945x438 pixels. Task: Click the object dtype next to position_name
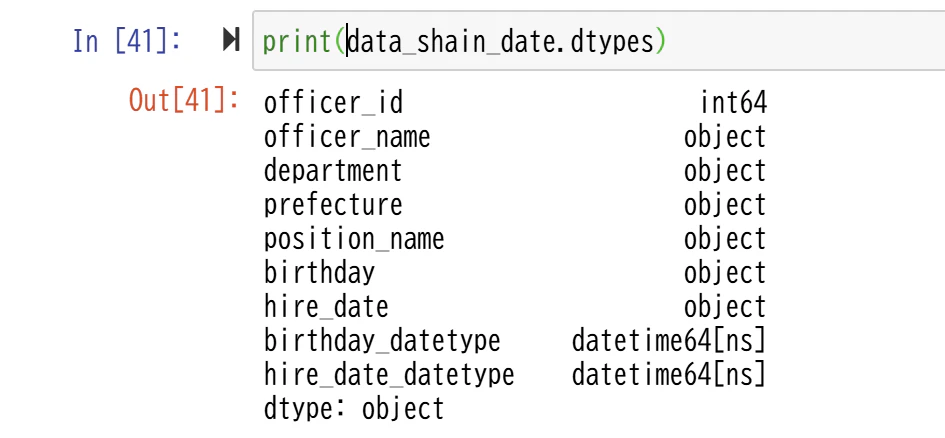click(725, 240)
